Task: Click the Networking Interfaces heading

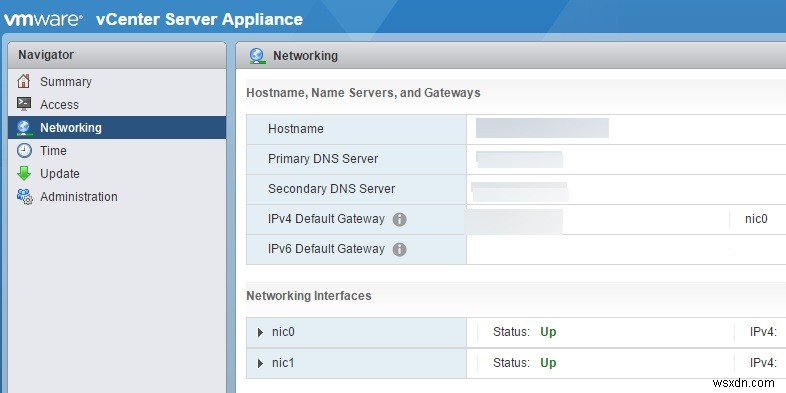Action: tap(309, 296)
